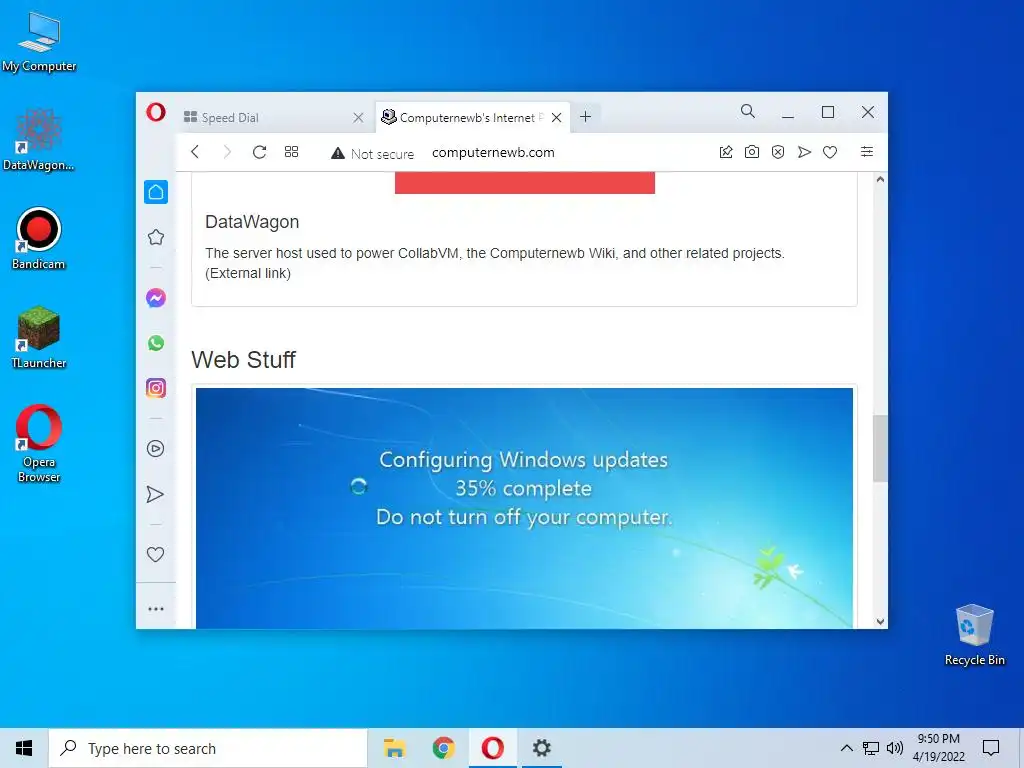The image size is (1024, 768).
Task: Open Messenger in the Opera sidebar
Action: (x=156, y=298)
